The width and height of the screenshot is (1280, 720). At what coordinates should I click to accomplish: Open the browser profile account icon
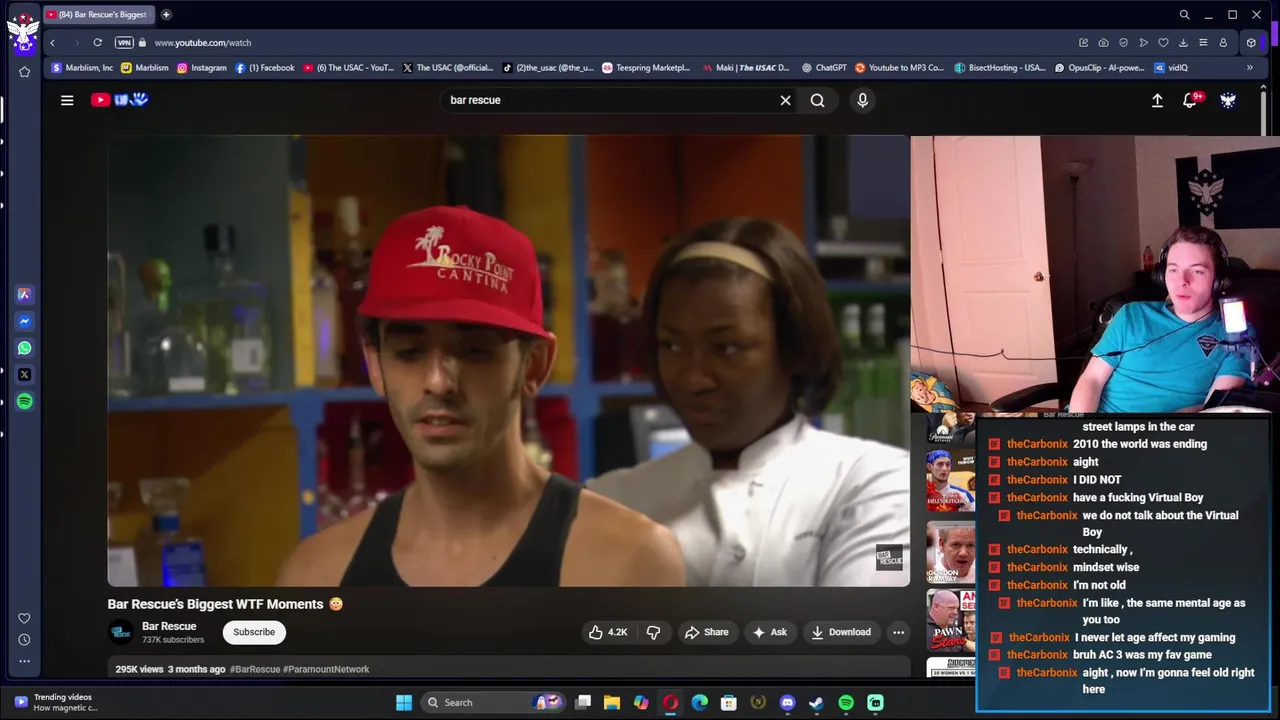click(1223, 43)
